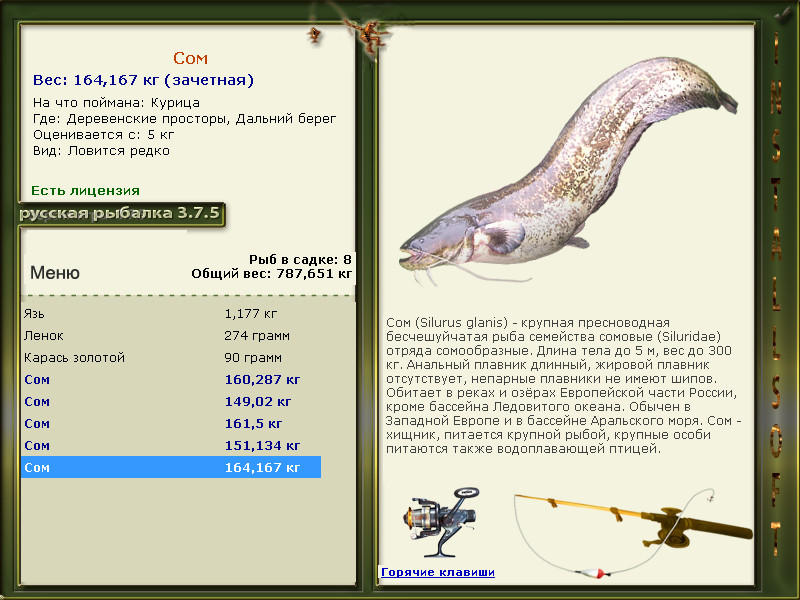
Task: Open the Меню button
Action: (x=55, y=272)
